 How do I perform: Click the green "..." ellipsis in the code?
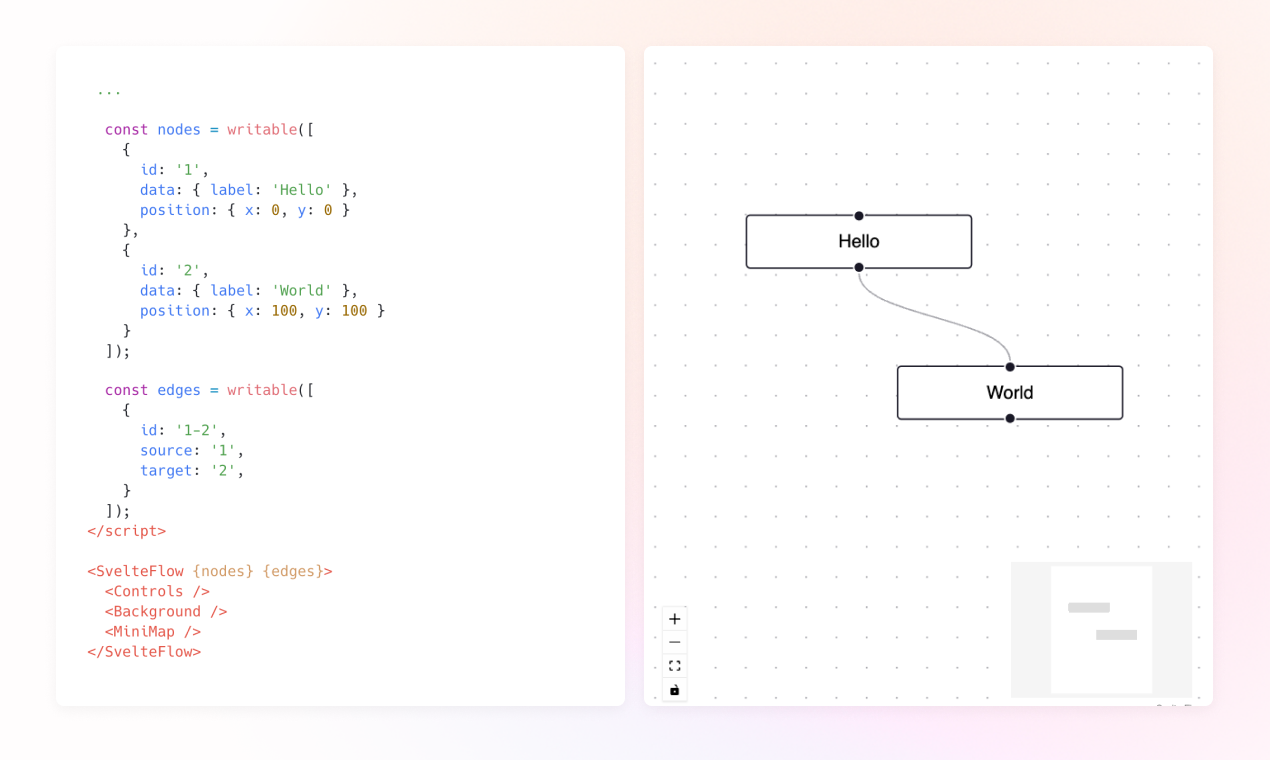[109, 91]
